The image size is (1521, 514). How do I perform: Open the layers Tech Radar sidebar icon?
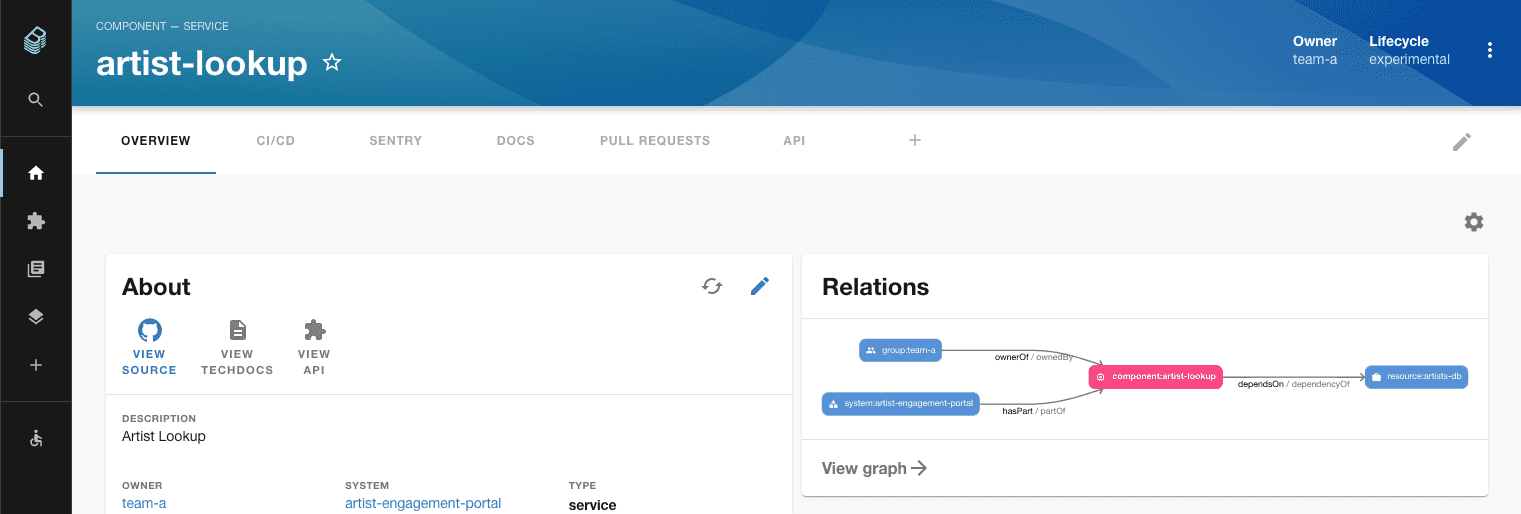(x=36, y=317)
